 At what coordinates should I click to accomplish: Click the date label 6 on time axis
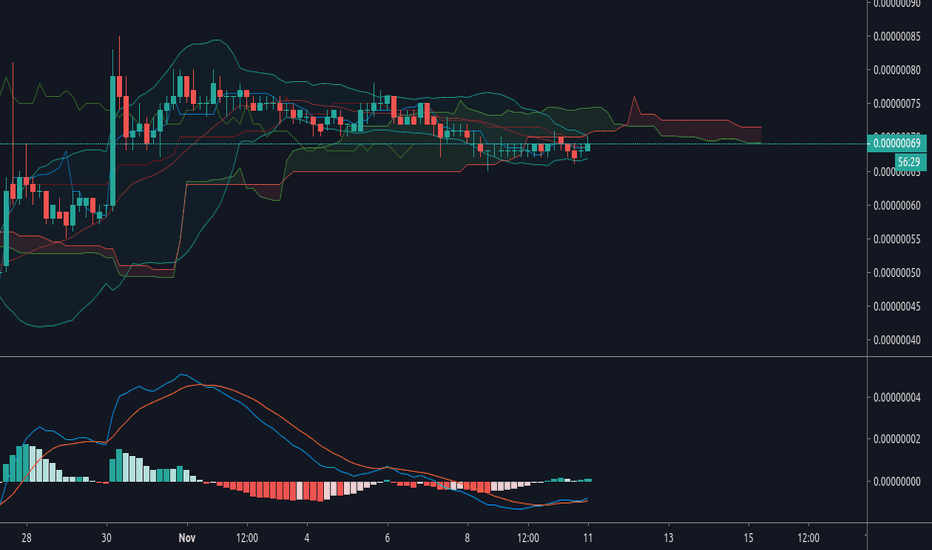(x=388, y=538)
